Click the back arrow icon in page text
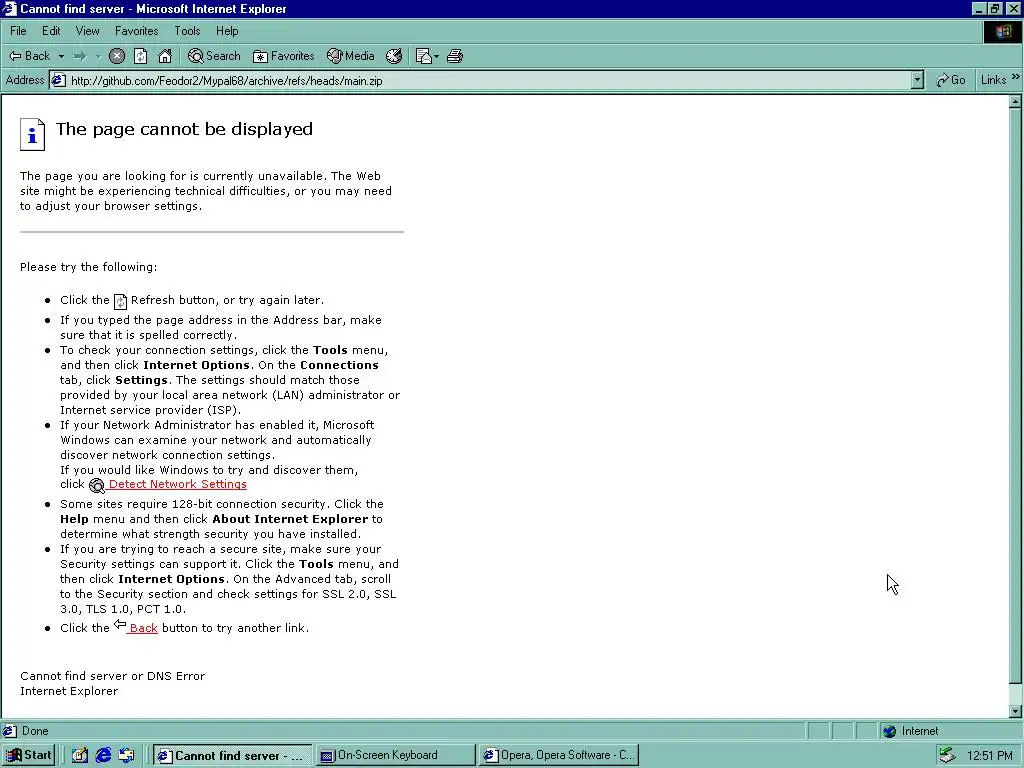Screen dimensions: 1024x768 click(120, 625)
